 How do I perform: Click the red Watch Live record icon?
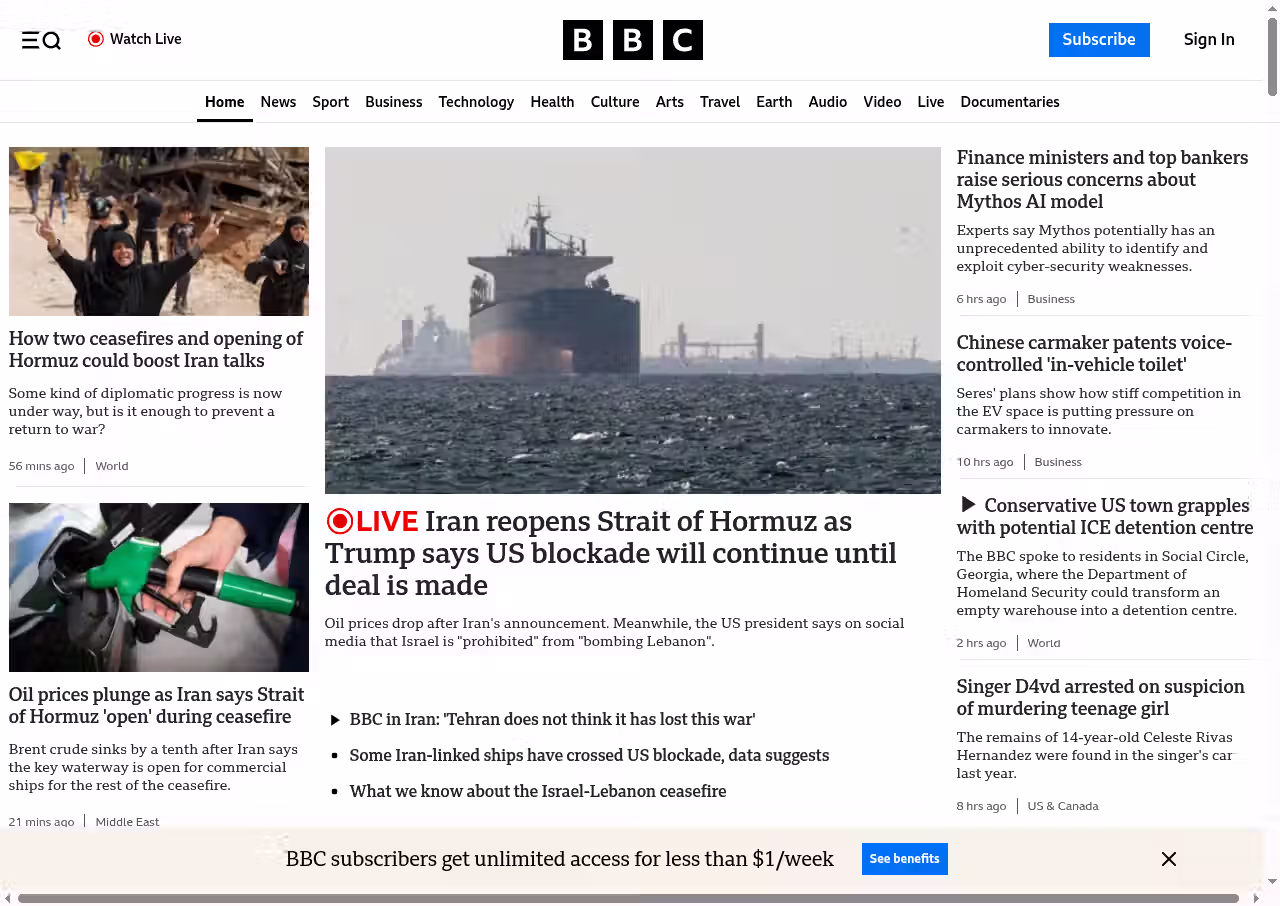(96, 39)
